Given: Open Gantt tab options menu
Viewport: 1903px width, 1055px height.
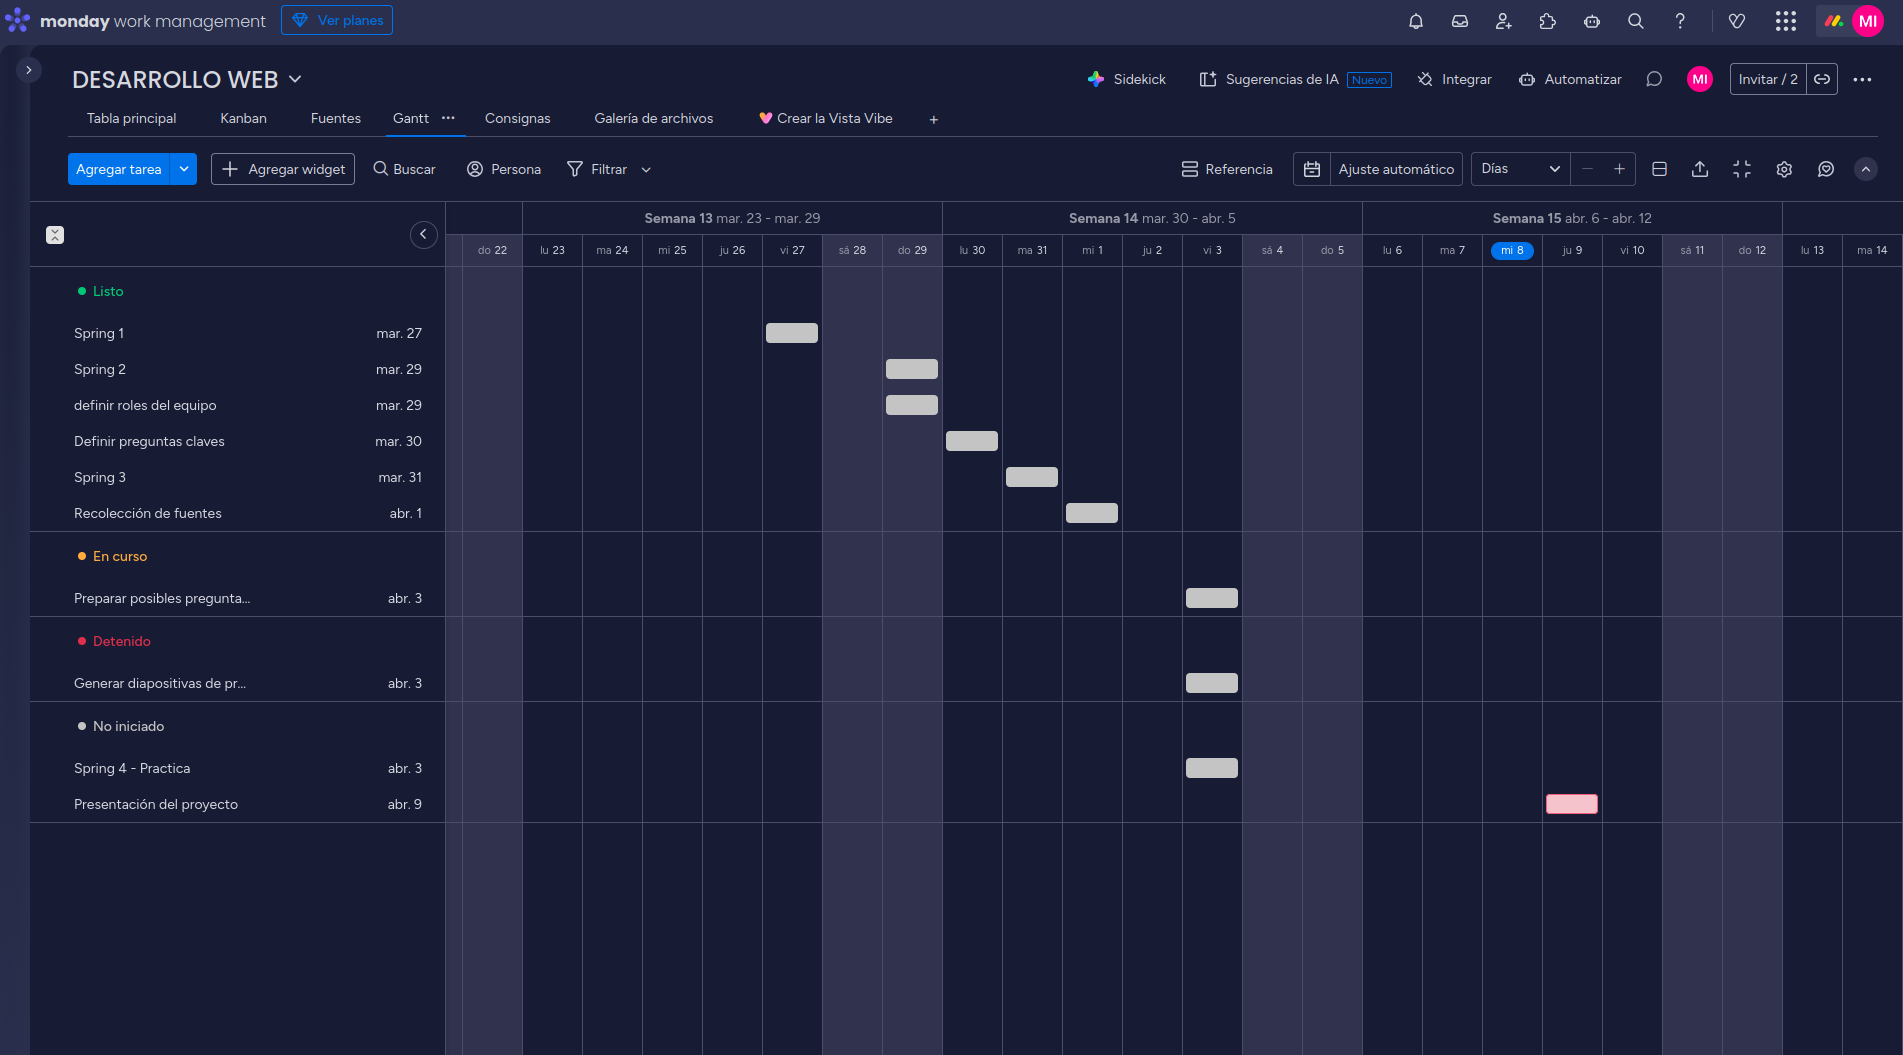Looking at the screenshot, I should tap(448, 118).
